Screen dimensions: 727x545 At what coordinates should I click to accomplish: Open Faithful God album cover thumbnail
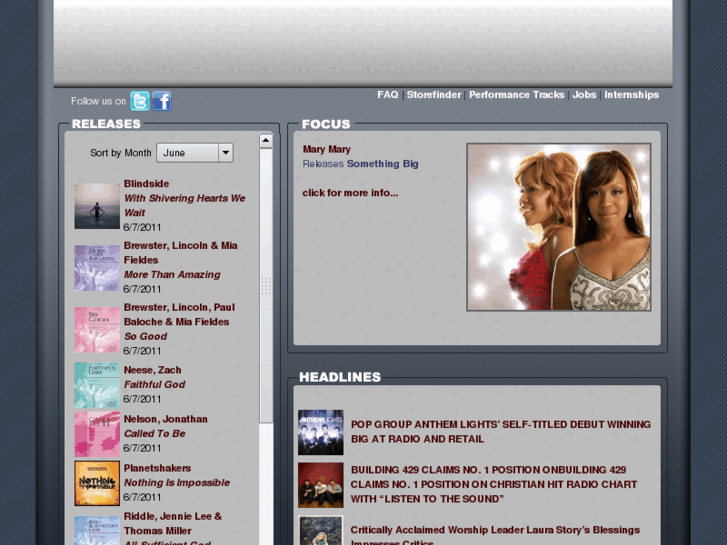point(97,385)
